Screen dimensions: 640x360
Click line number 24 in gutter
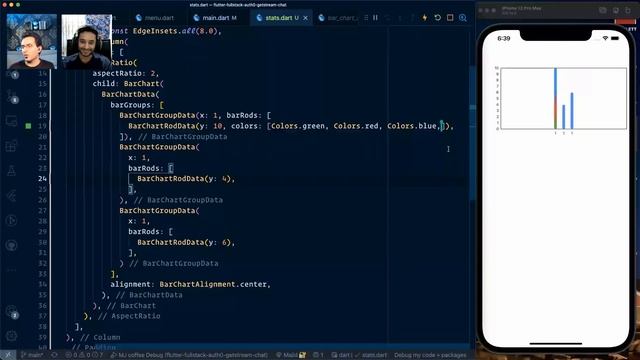pos(42,179)
